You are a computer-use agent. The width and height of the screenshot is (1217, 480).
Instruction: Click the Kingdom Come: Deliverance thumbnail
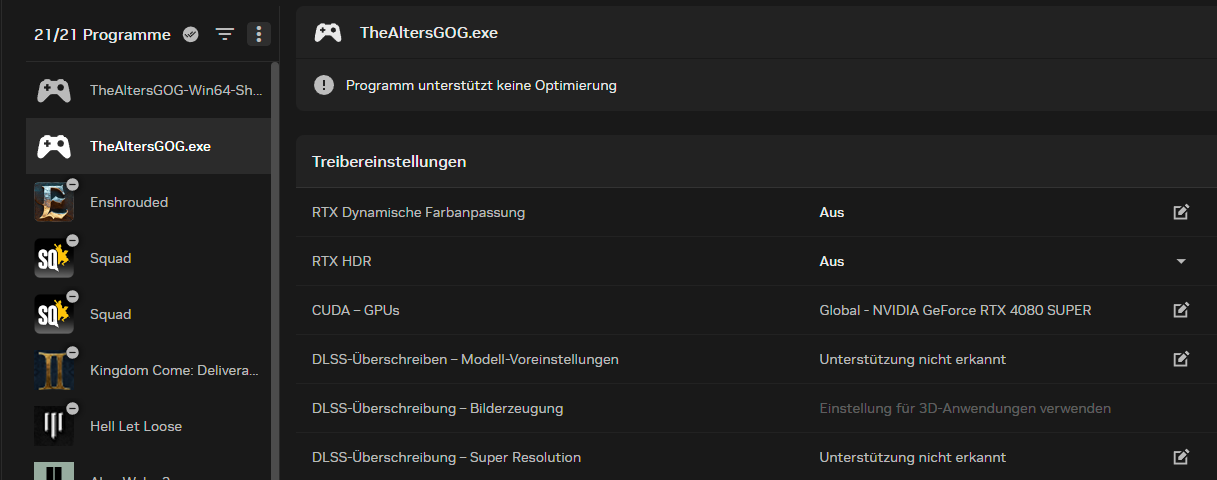point(53,371)
